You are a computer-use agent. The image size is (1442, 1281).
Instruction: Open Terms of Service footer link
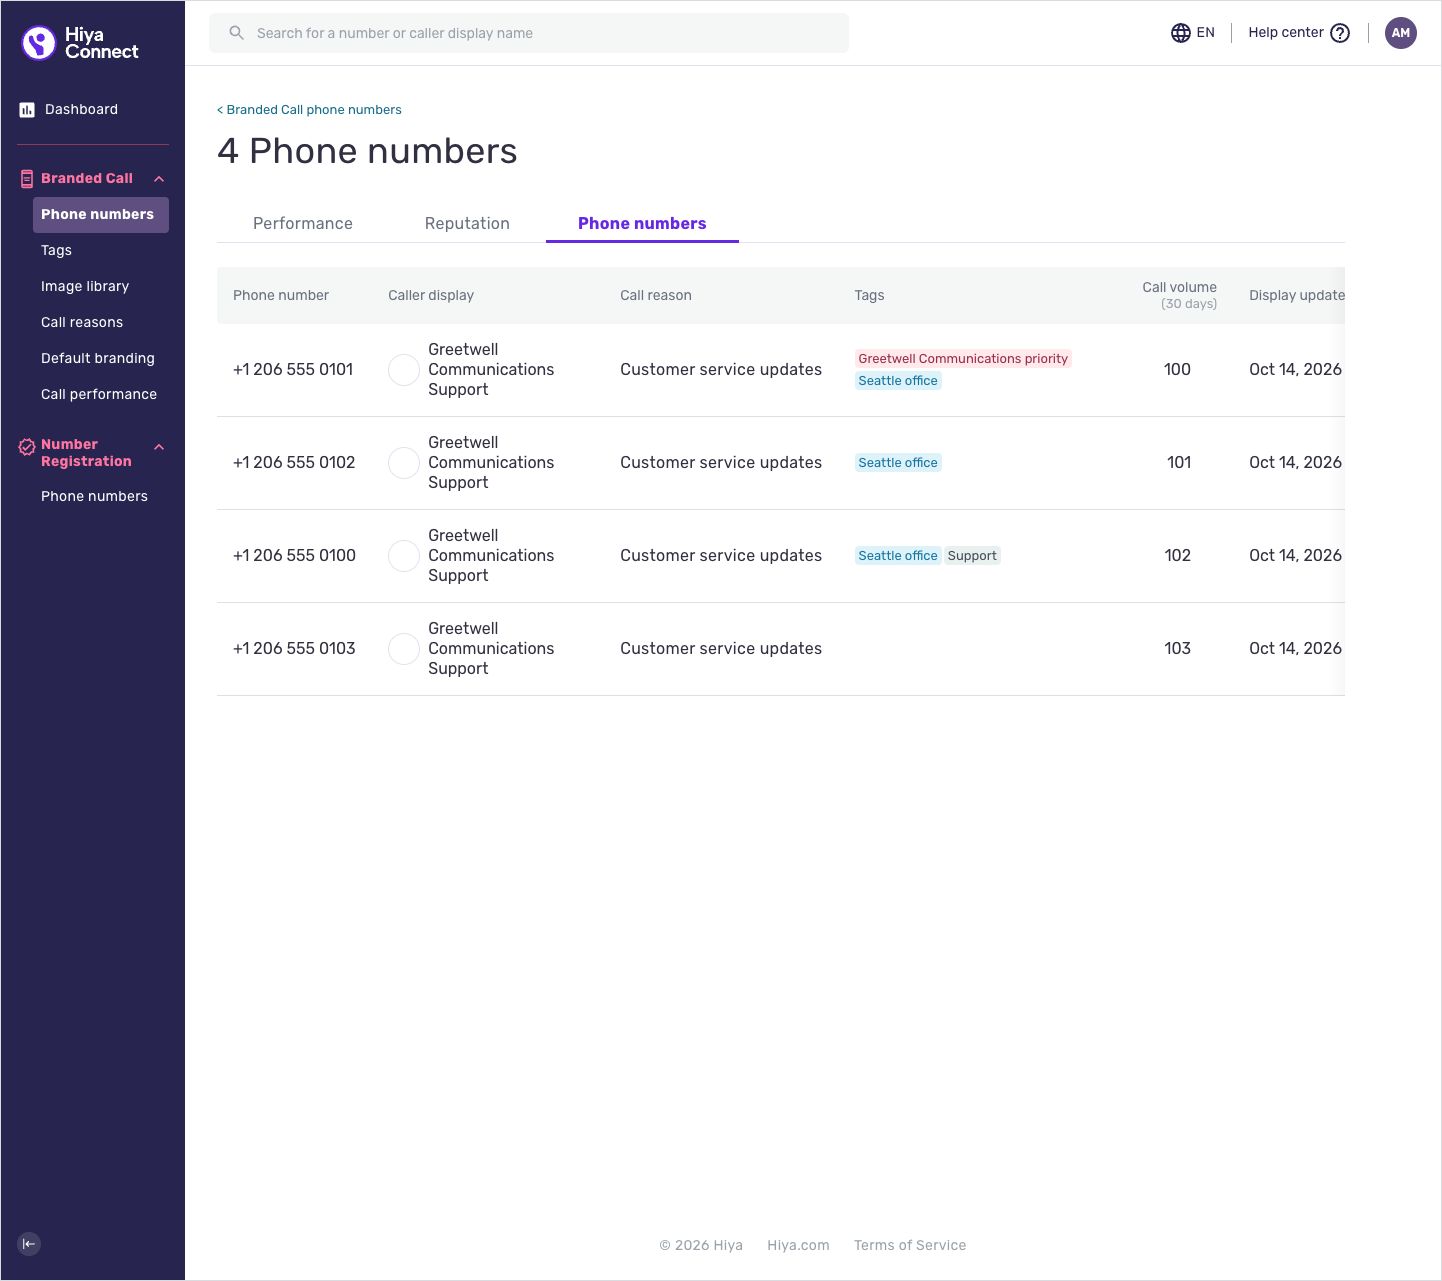point(910,1246)
